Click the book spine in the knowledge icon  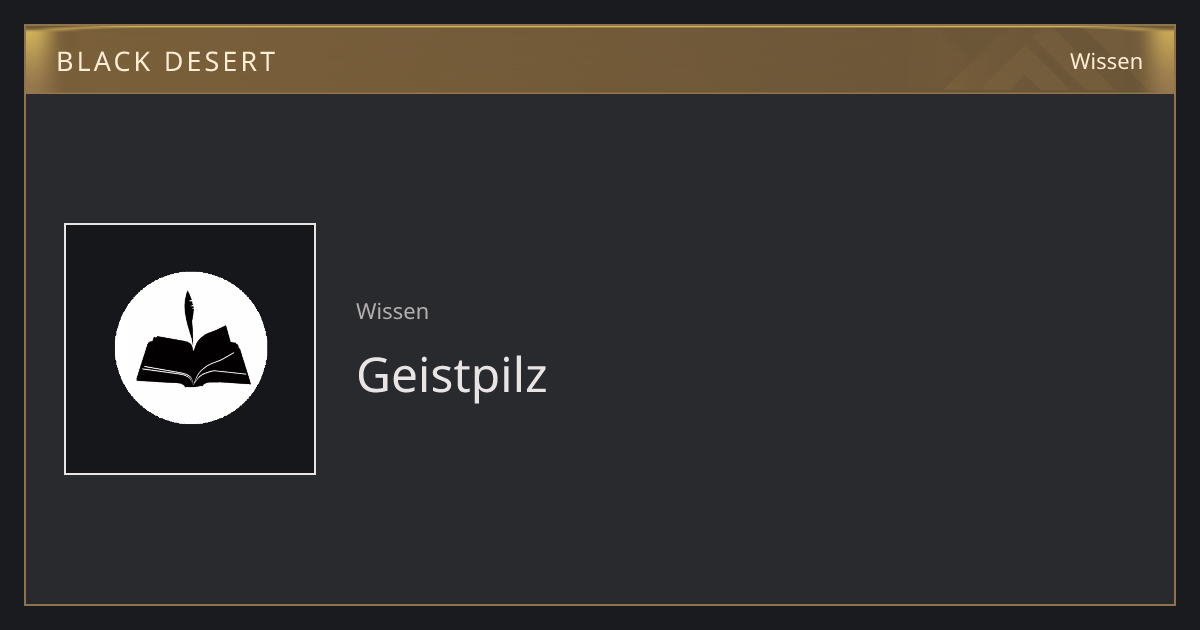coord(193,368)
